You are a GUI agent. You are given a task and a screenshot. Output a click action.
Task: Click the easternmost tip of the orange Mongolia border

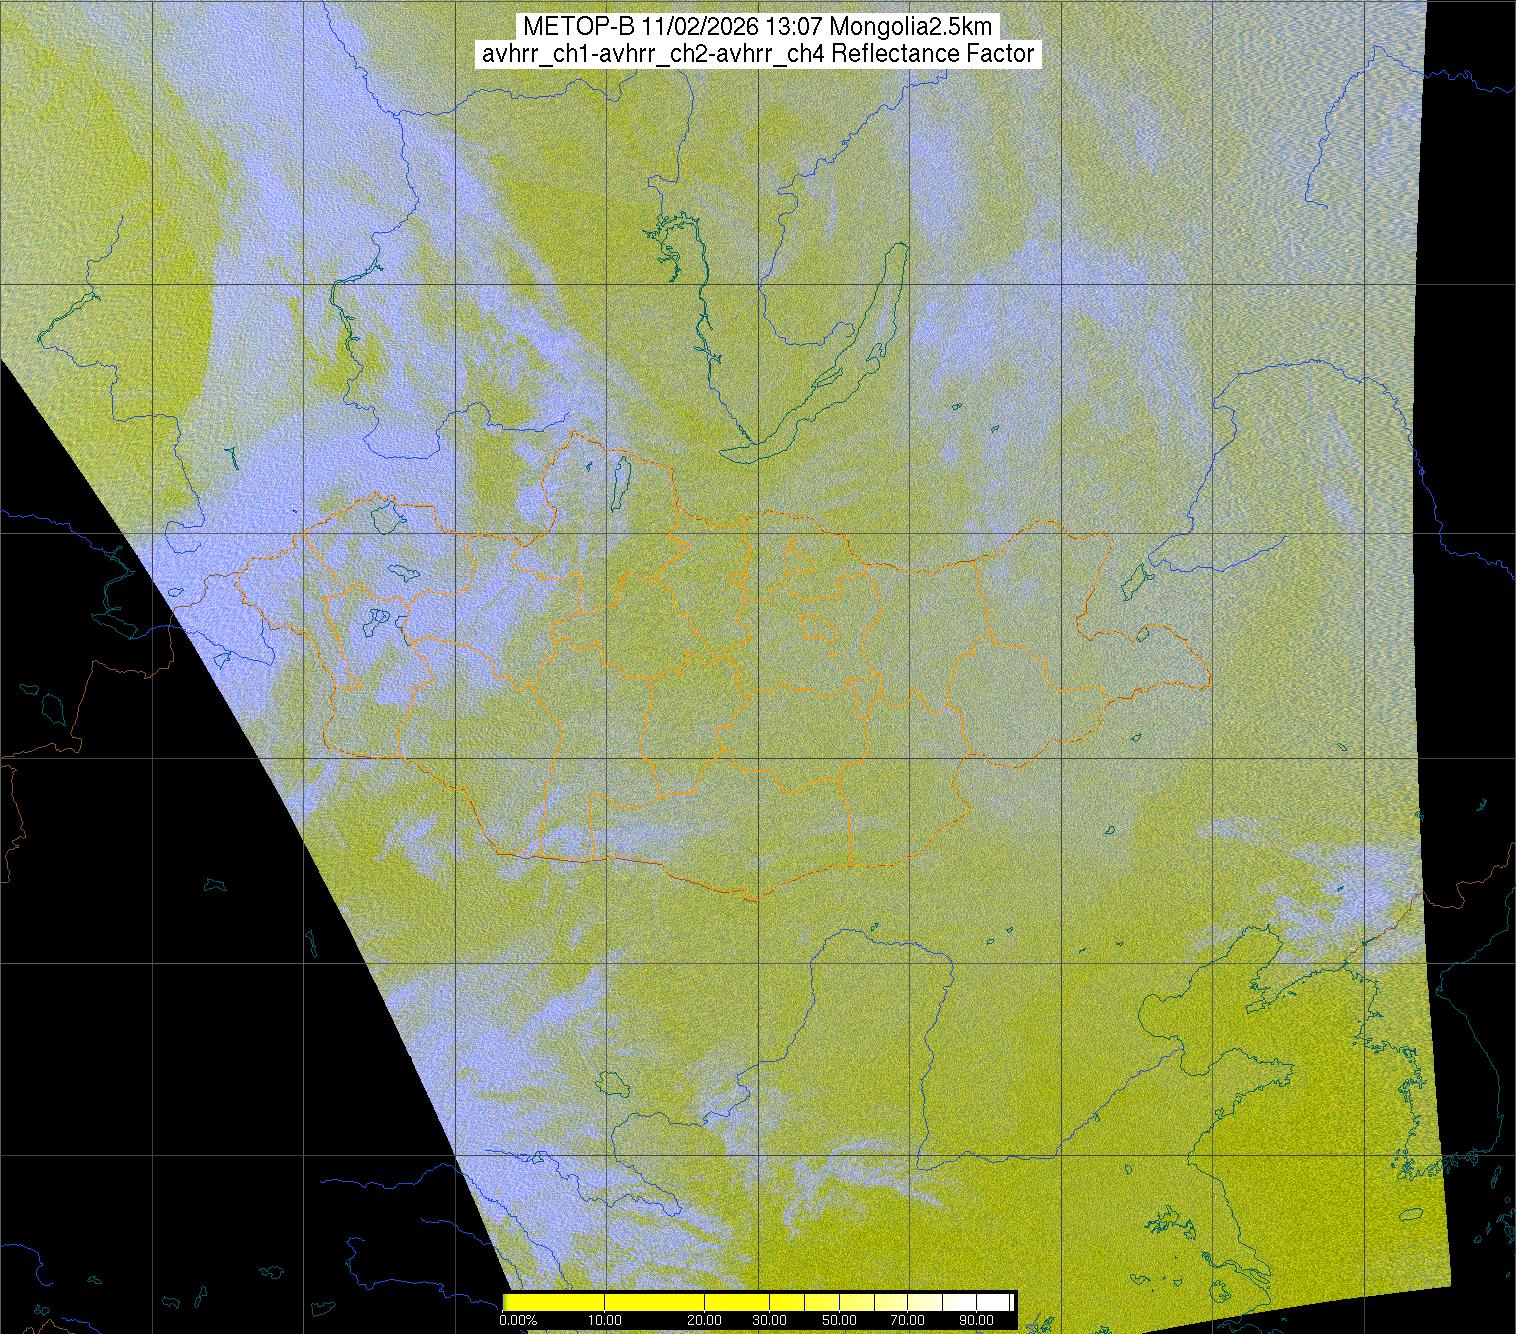pyautogui.click(x=1210, y=681)
